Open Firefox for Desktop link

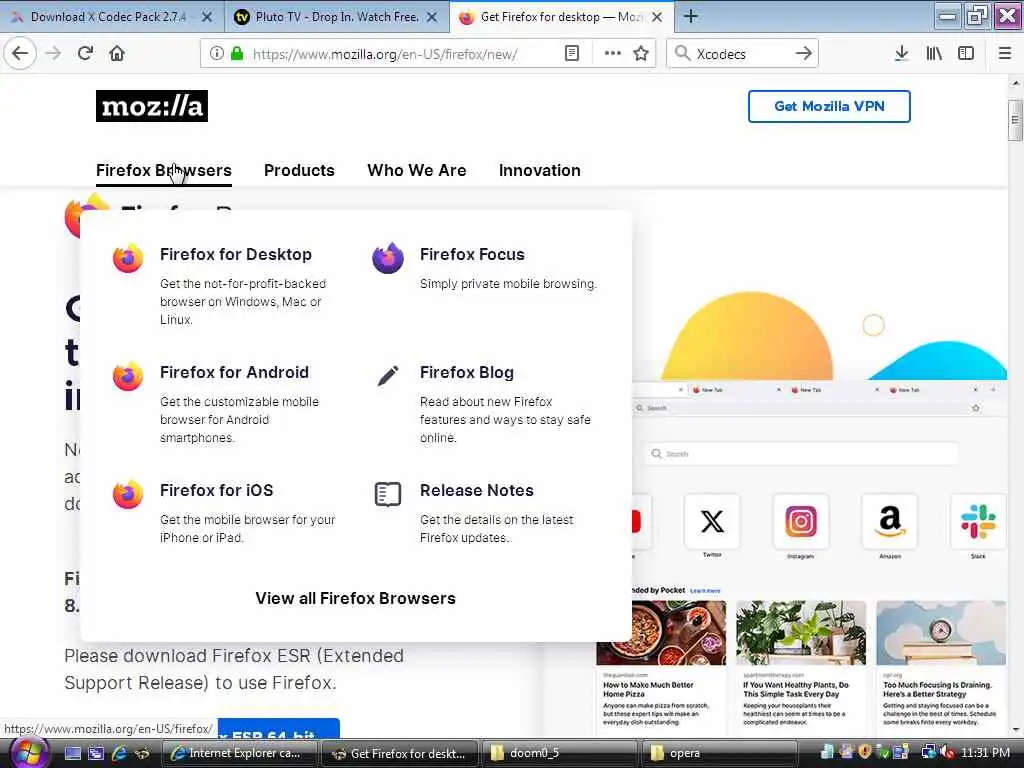[x=236, y=254]
